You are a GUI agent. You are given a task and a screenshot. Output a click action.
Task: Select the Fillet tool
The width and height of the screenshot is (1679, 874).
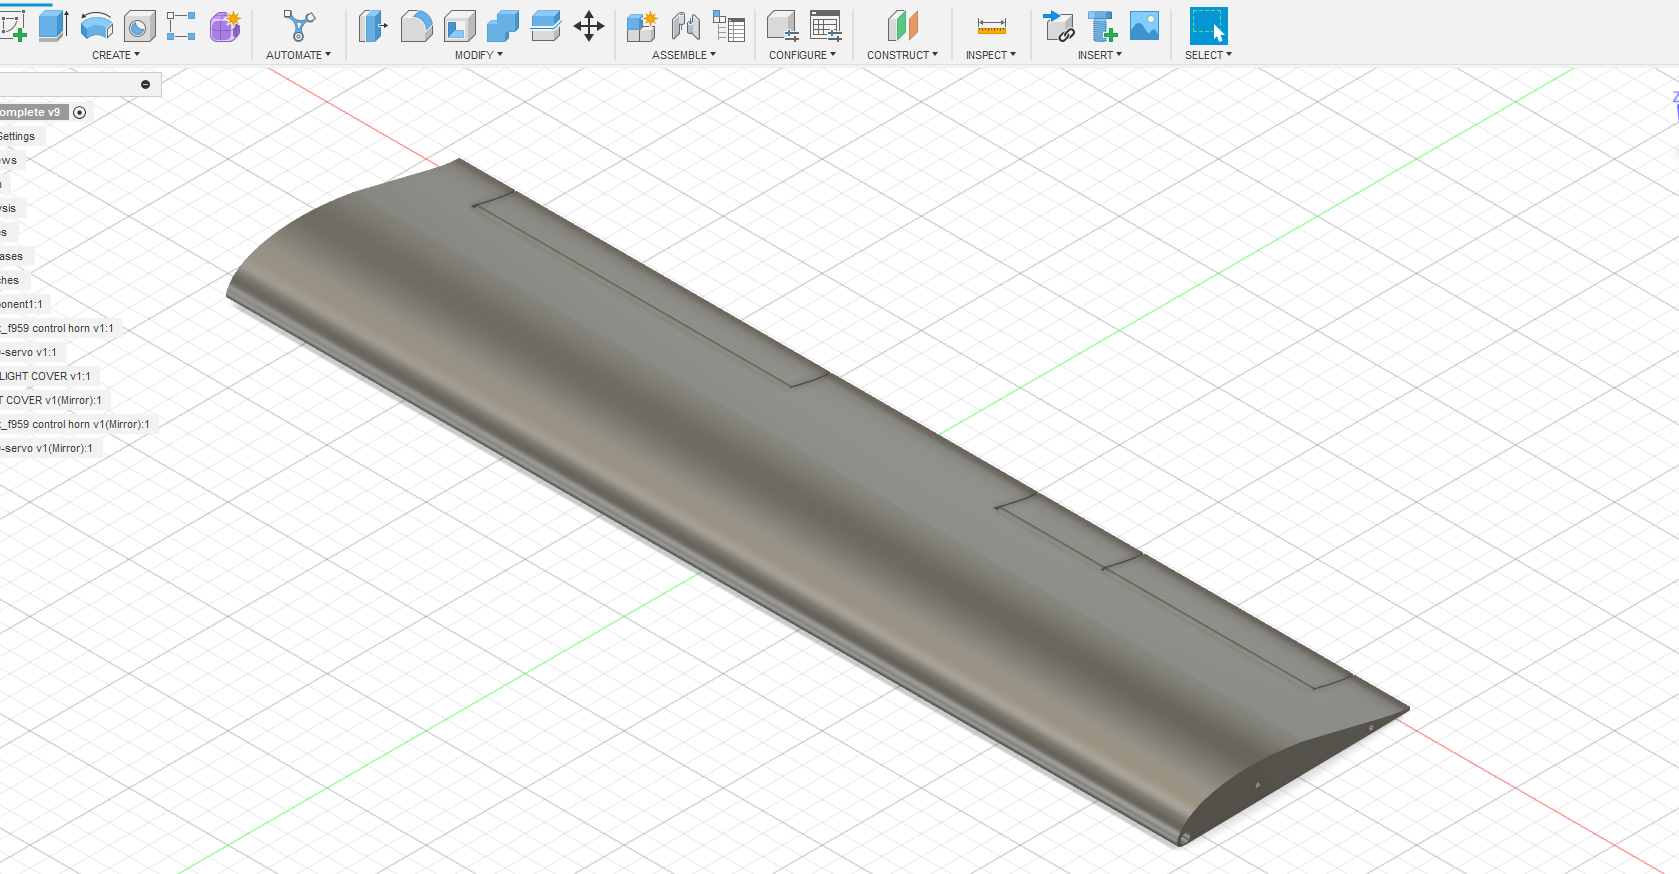(416, 26)
